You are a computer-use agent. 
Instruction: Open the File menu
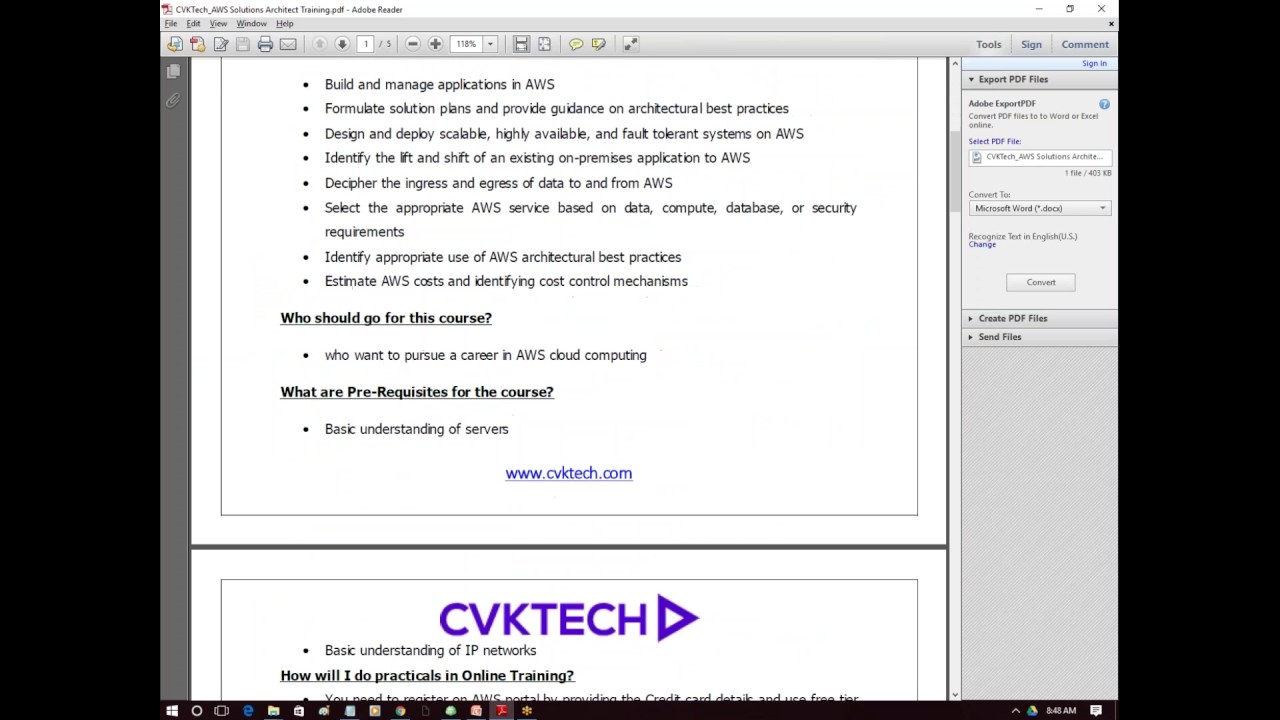[x=171, y=23]
